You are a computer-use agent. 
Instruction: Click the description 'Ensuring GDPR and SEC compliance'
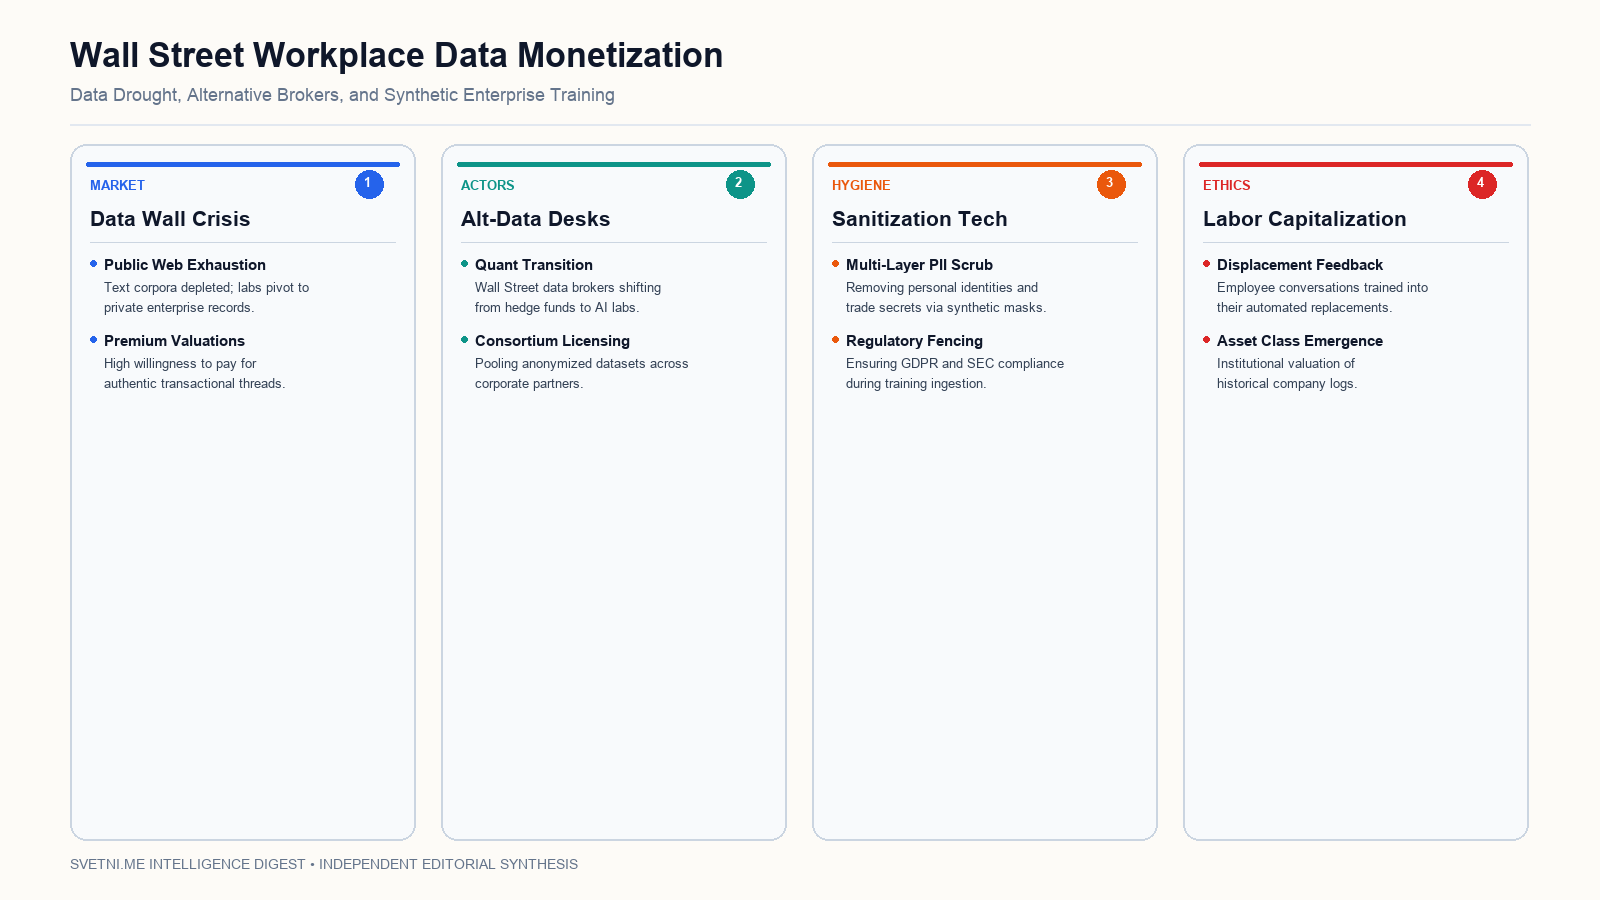(955, 363)
